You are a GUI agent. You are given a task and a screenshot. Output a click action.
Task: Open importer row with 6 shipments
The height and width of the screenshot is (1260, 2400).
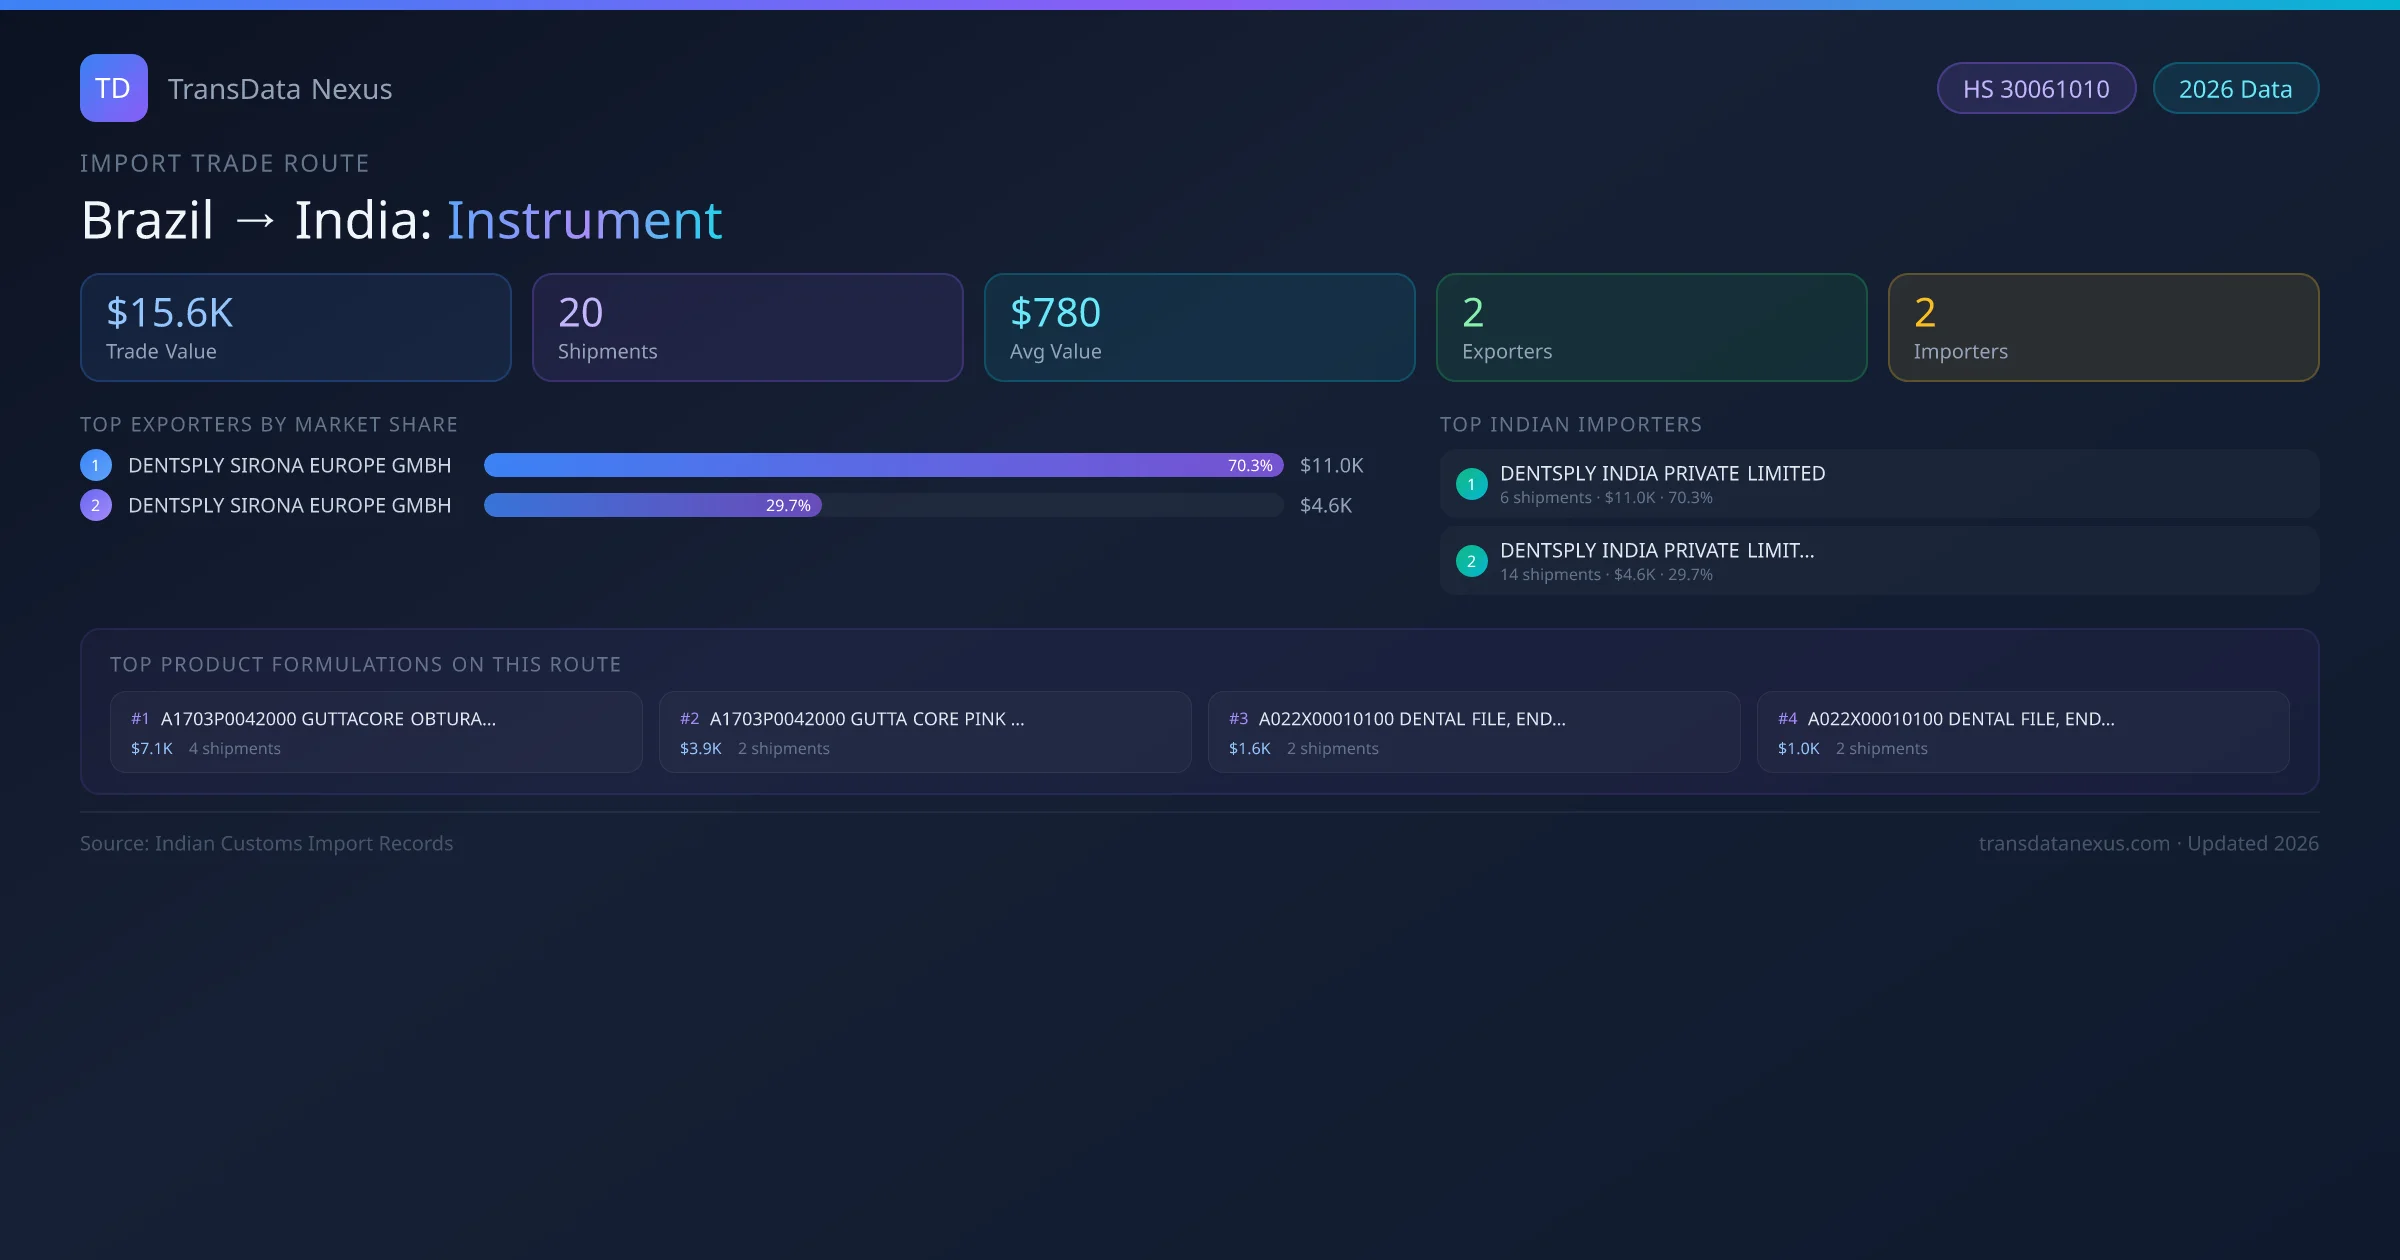coord(1878,484)
